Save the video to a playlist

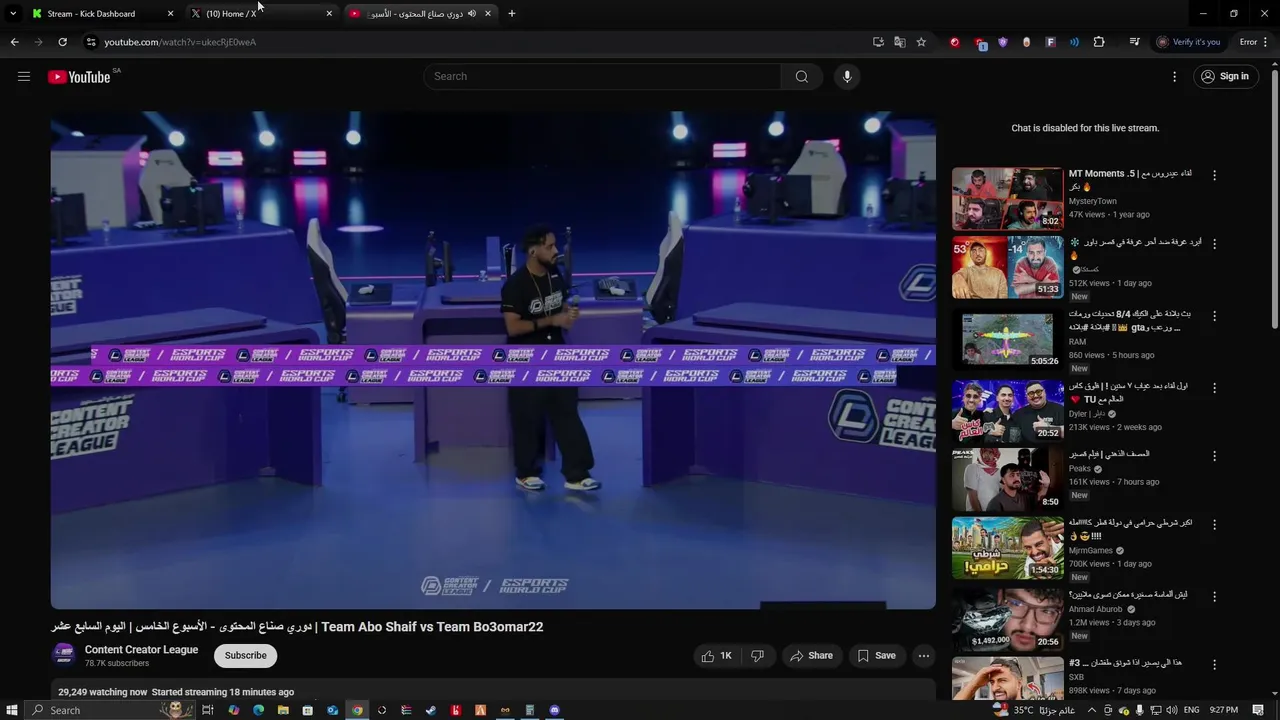tap(876, 656)
